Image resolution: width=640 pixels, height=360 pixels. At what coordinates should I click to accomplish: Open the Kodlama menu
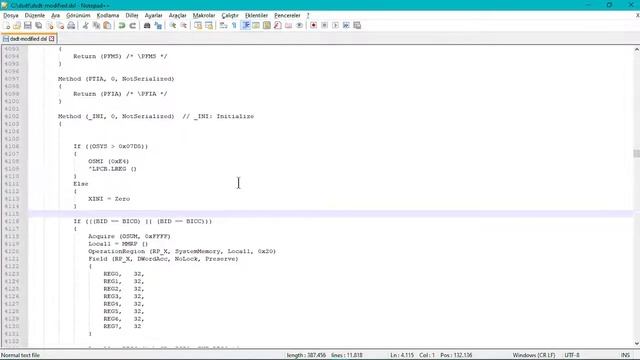108,15
